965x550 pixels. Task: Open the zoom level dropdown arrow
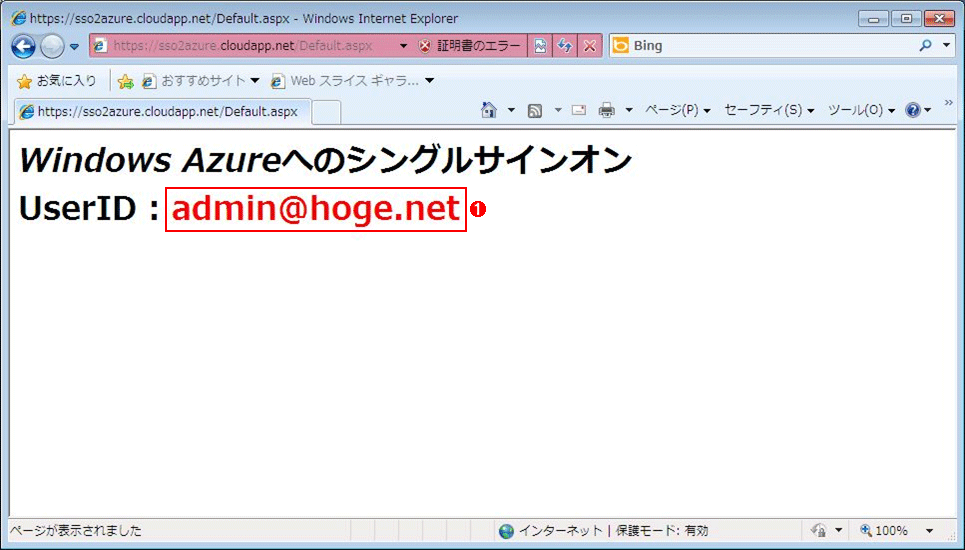[929, 531]
